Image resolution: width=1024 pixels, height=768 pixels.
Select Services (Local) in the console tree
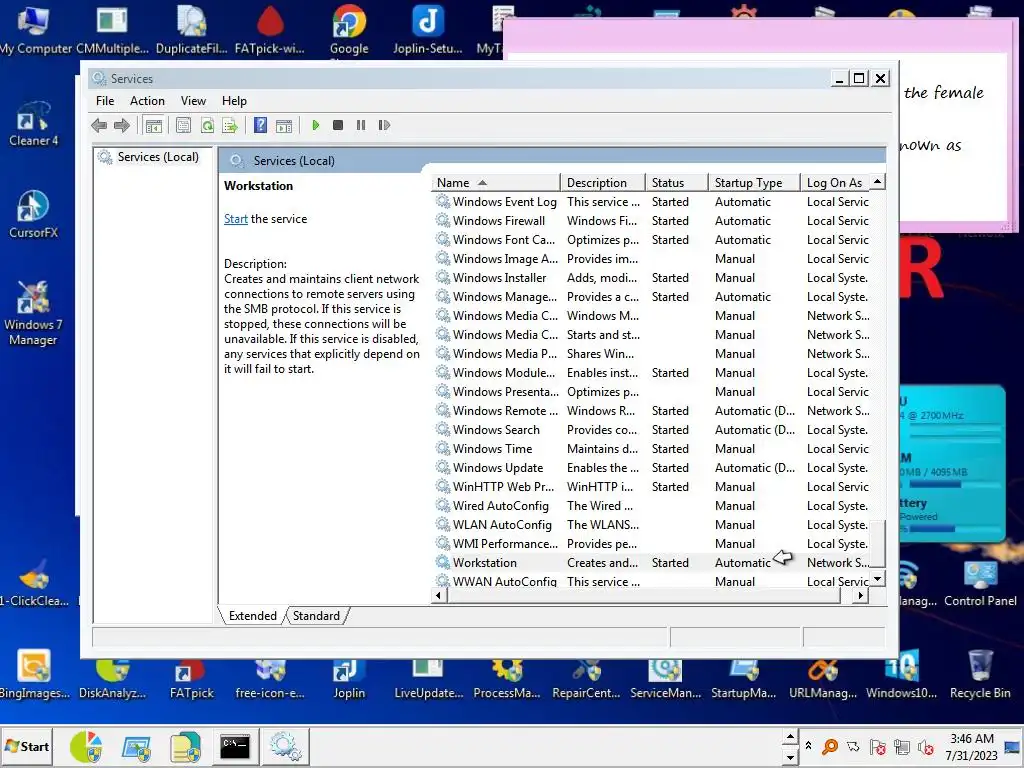pos(158,157)
